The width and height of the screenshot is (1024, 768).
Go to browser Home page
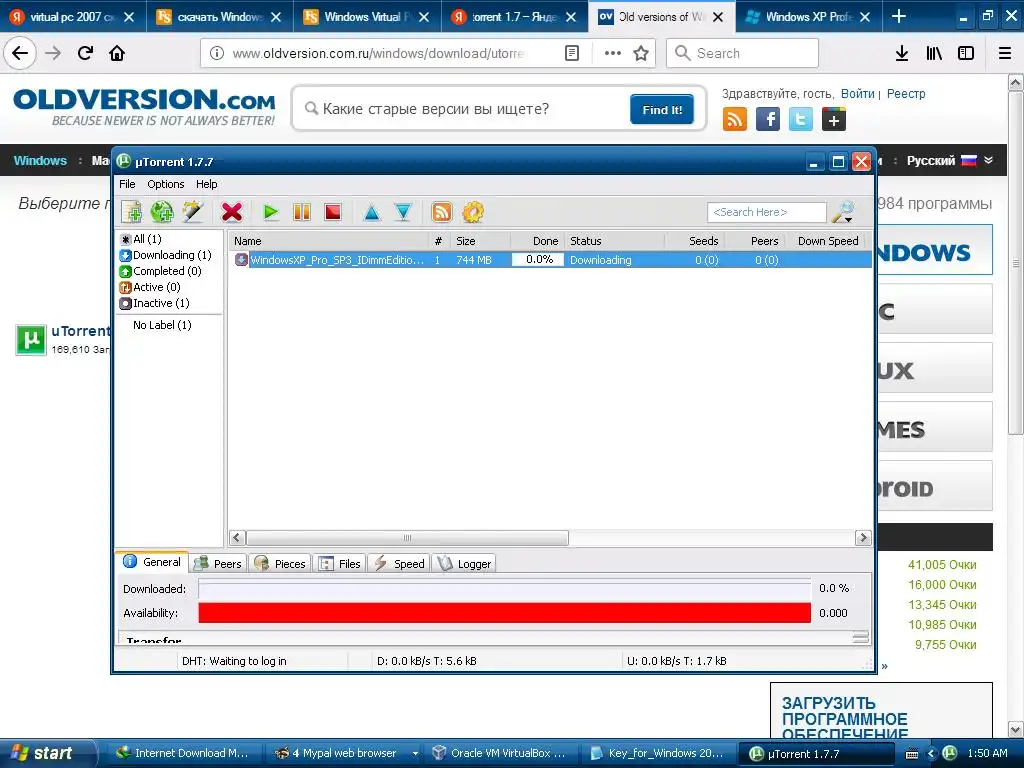click(117, 54)
